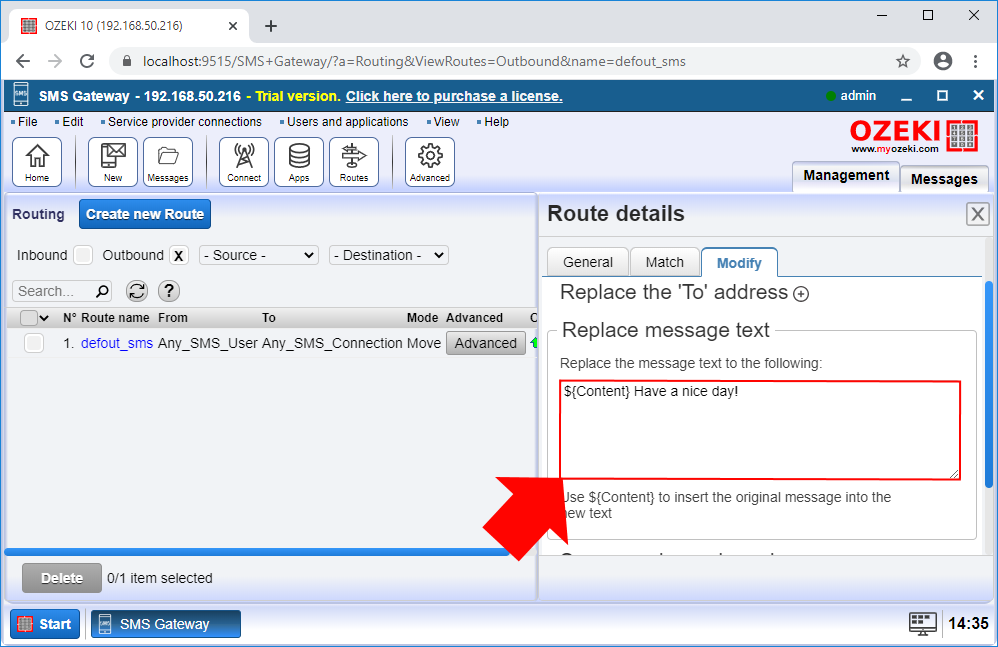
Task: Bookmark this page with the star icon
Action: click(903, 61)
